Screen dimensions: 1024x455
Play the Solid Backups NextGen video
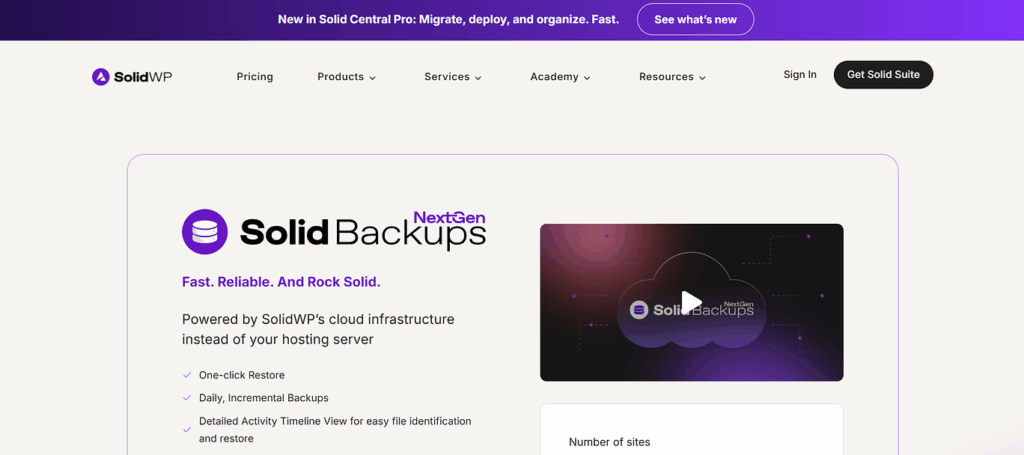(691, 302)
